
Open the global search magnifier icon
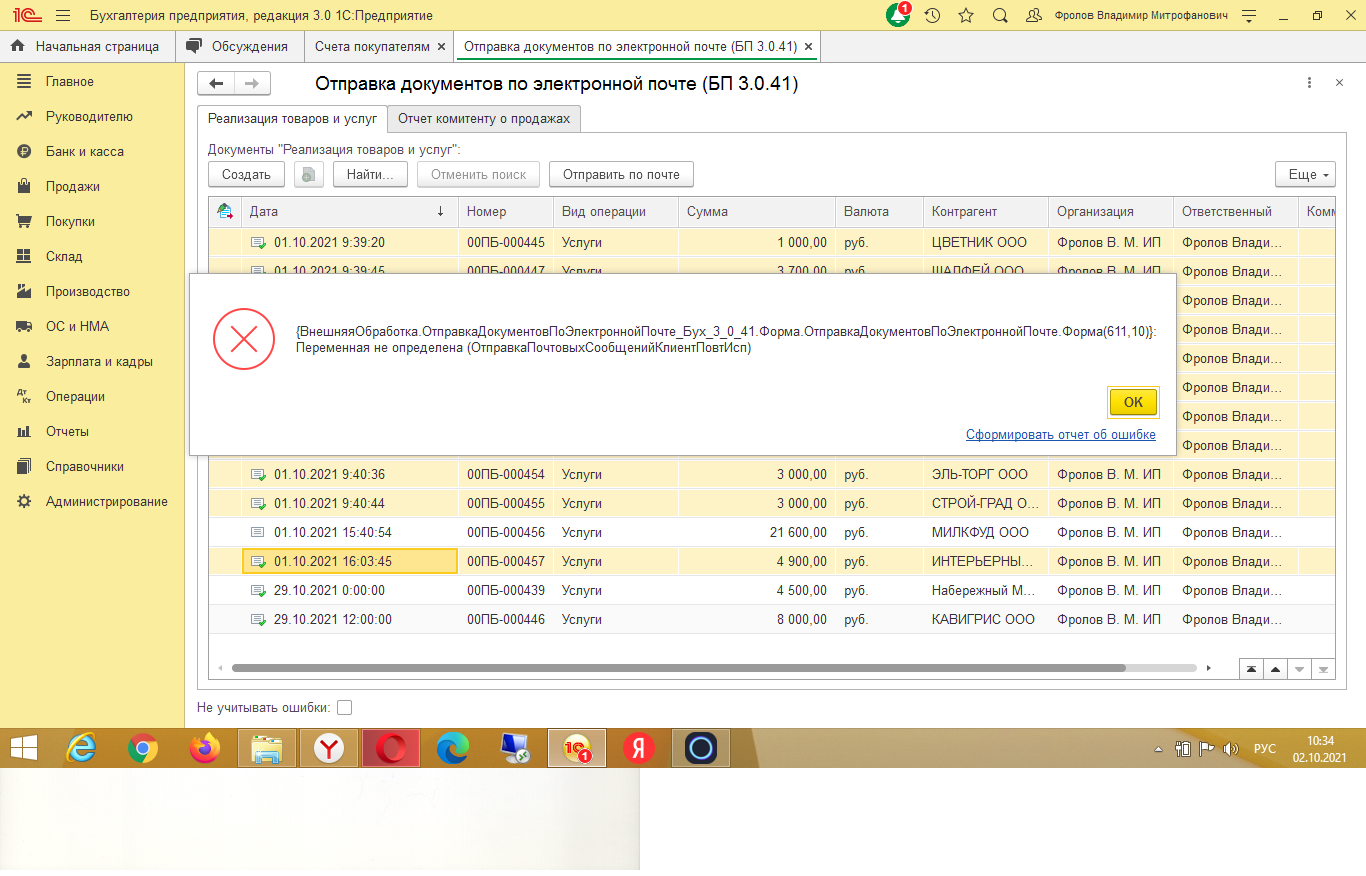click(1000, 16)
